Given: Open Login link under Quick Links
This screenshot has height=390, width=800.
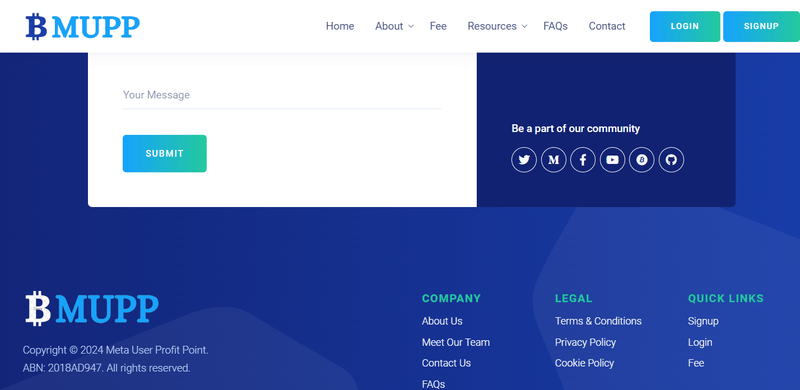Looking at the screenshot, I should (x=700, y=342).
